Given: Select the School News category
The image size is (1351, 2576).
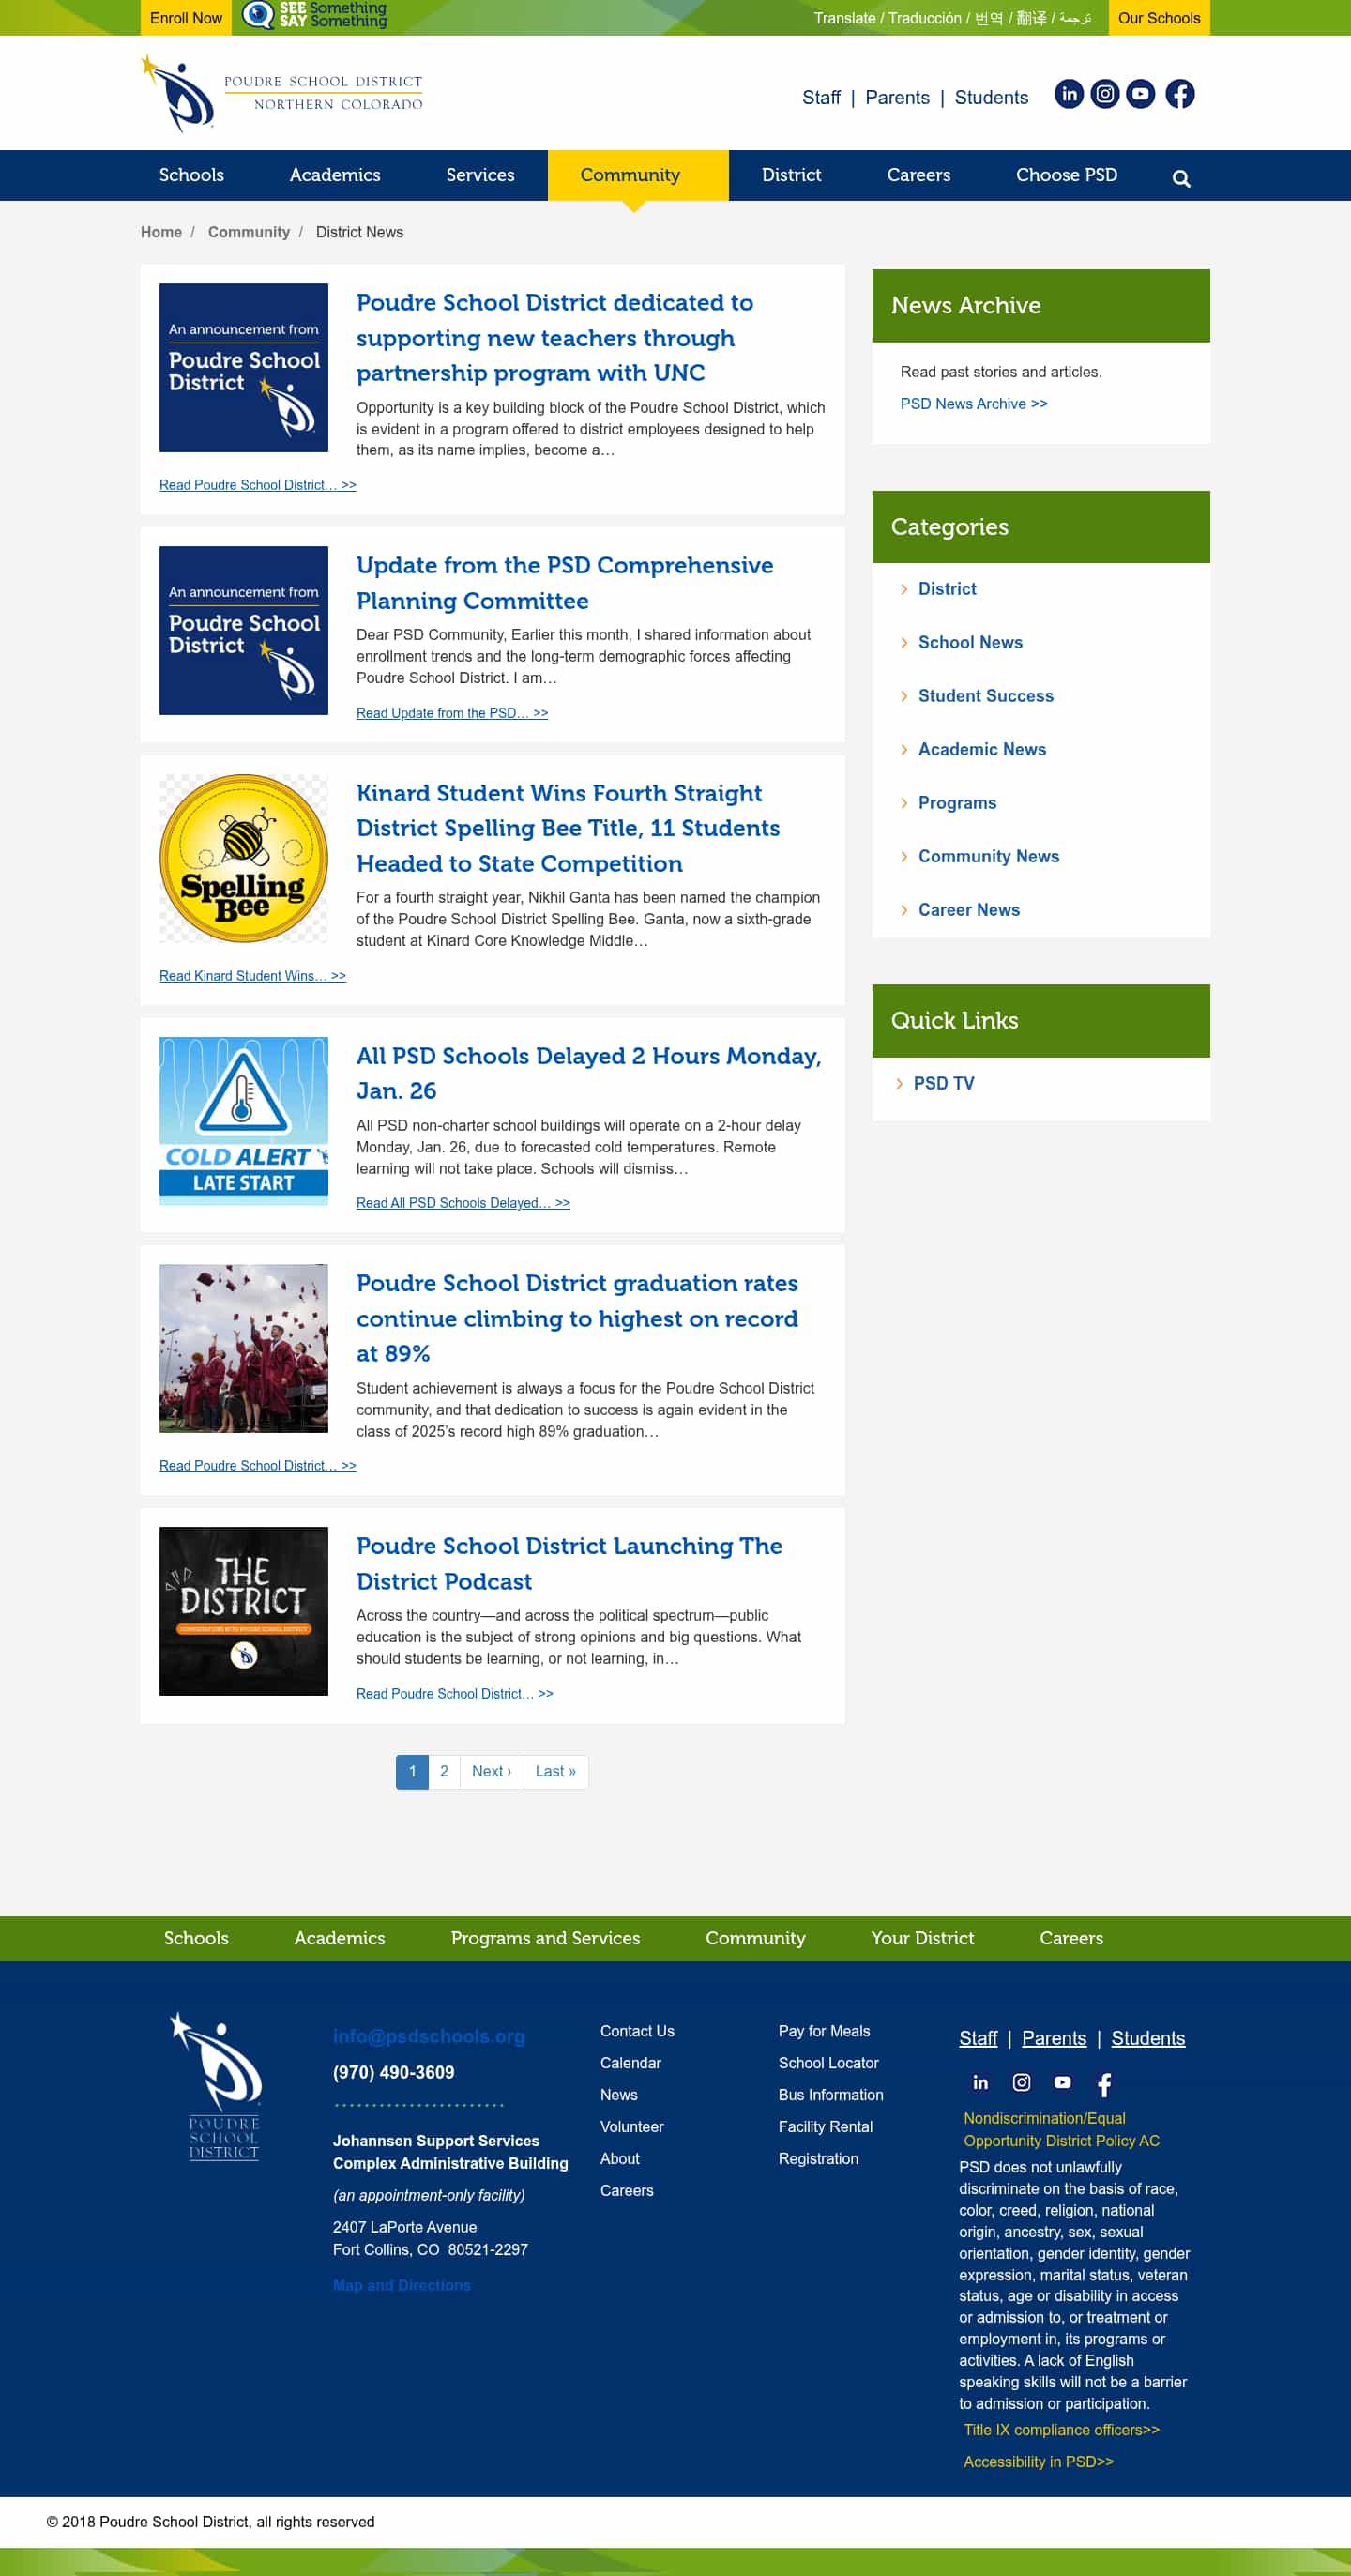Looking at the screenshot, I should (970, 642).
